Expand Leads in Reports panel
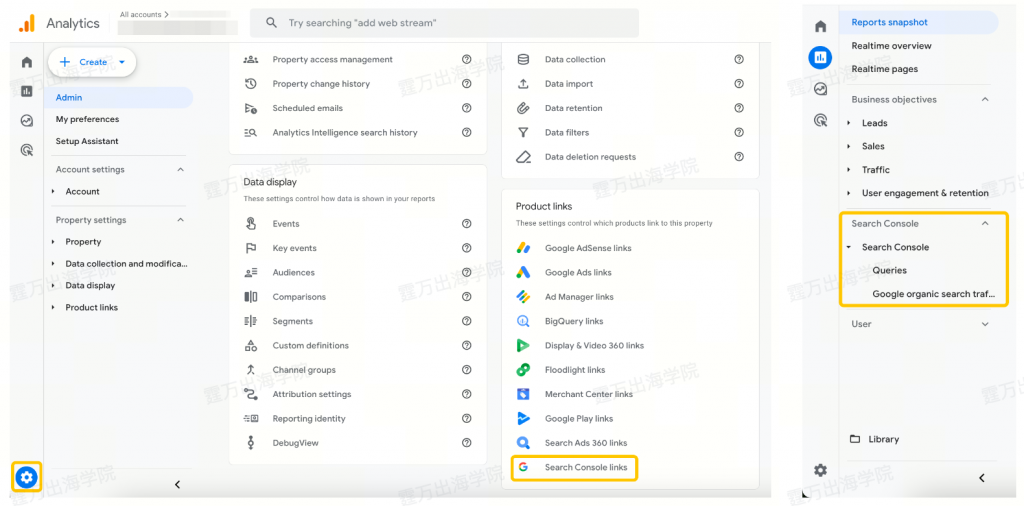The width and height of the screenshot is (1024, 506). 849,123
